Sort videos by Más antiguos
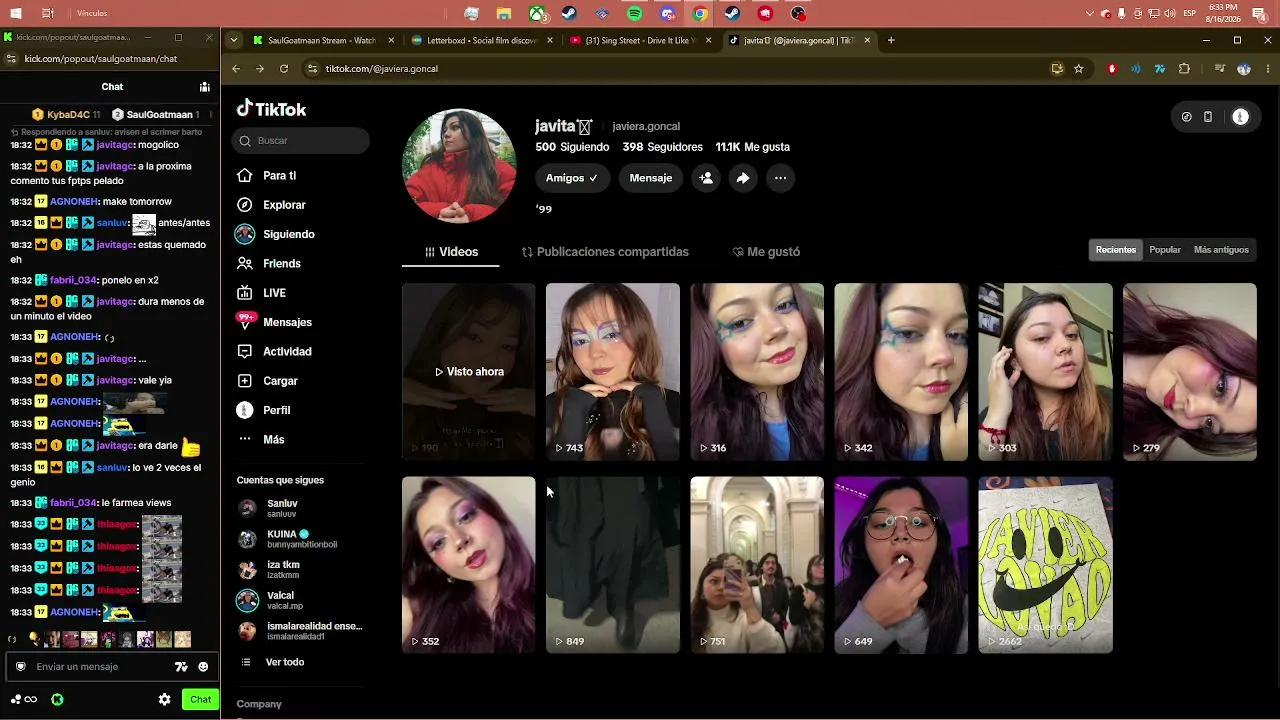 click(x=1221, y=250)
